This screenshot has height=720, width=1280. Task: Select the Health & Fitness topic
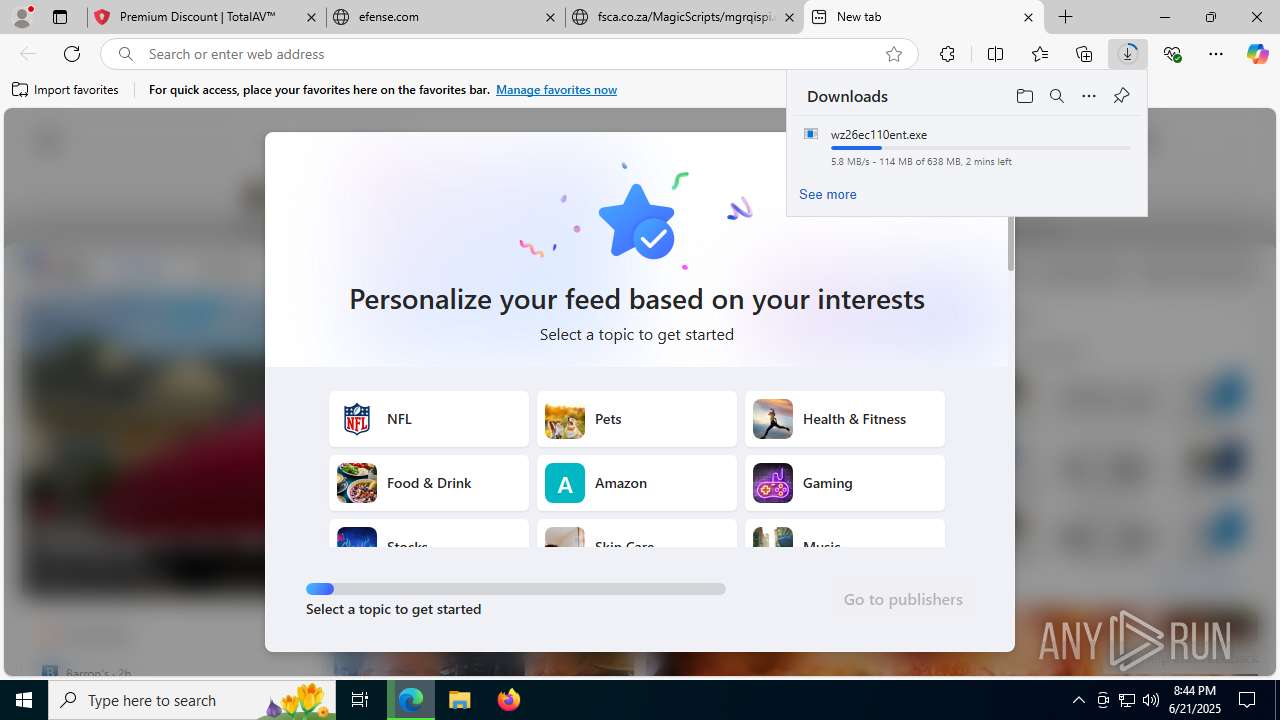pyautogui.click(x=845, y=419)
